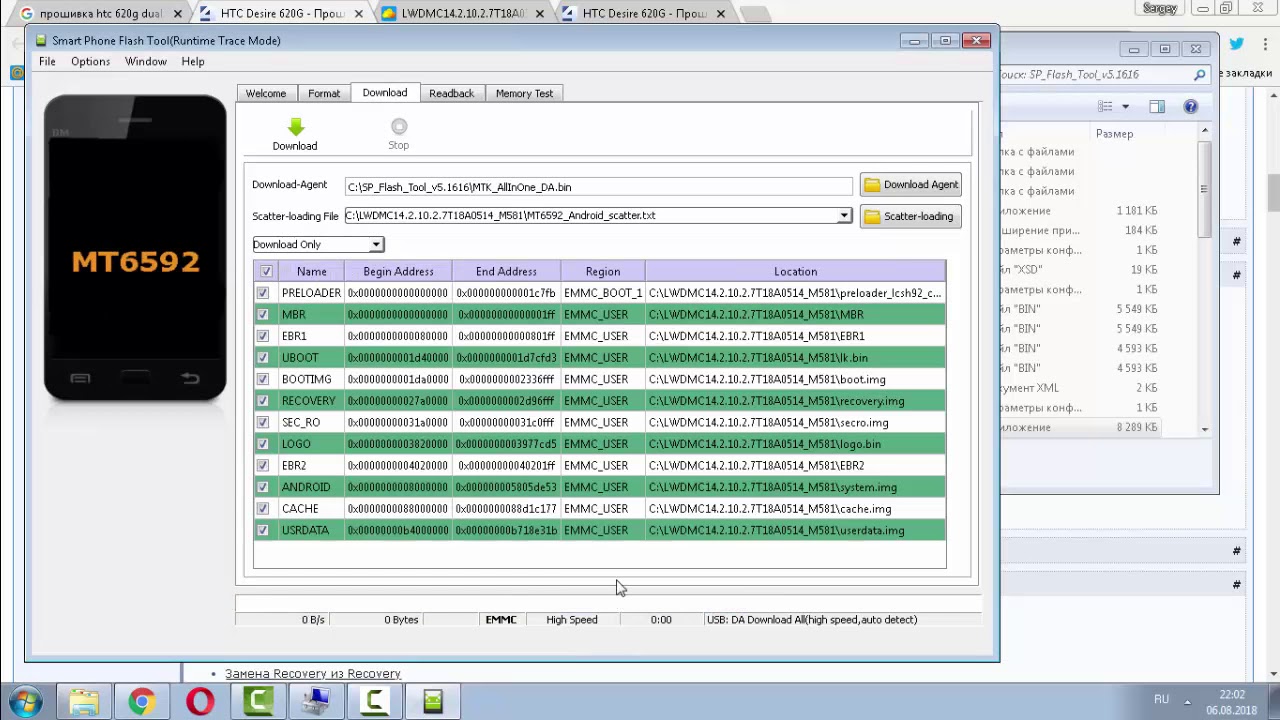Uncheck the BOOTIMG row checkbox

[263, 379]
